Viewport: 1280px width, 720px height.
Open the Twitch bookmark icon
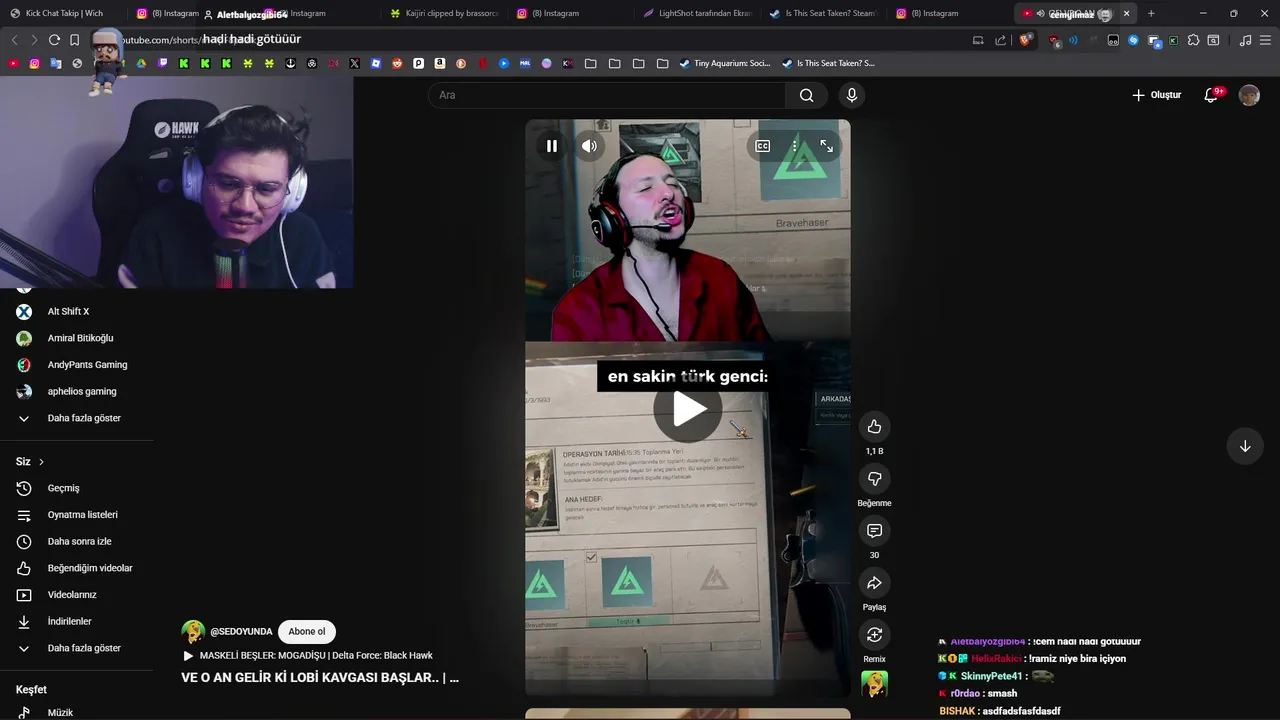[163, 63]
